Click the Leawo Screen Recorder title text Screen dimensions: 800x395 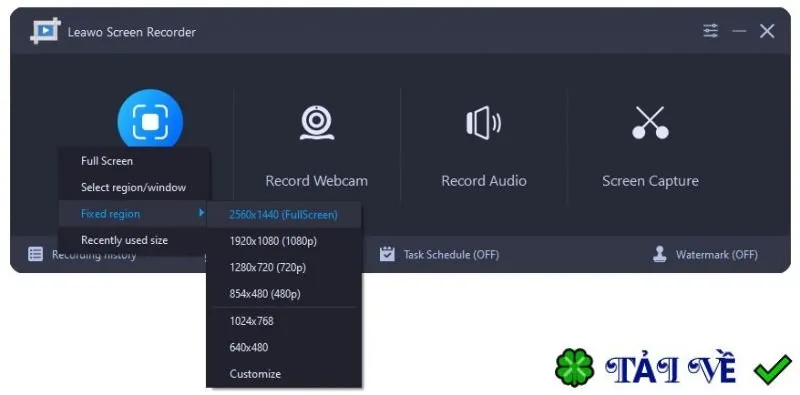pyautogui.click(x=132, y=32)
